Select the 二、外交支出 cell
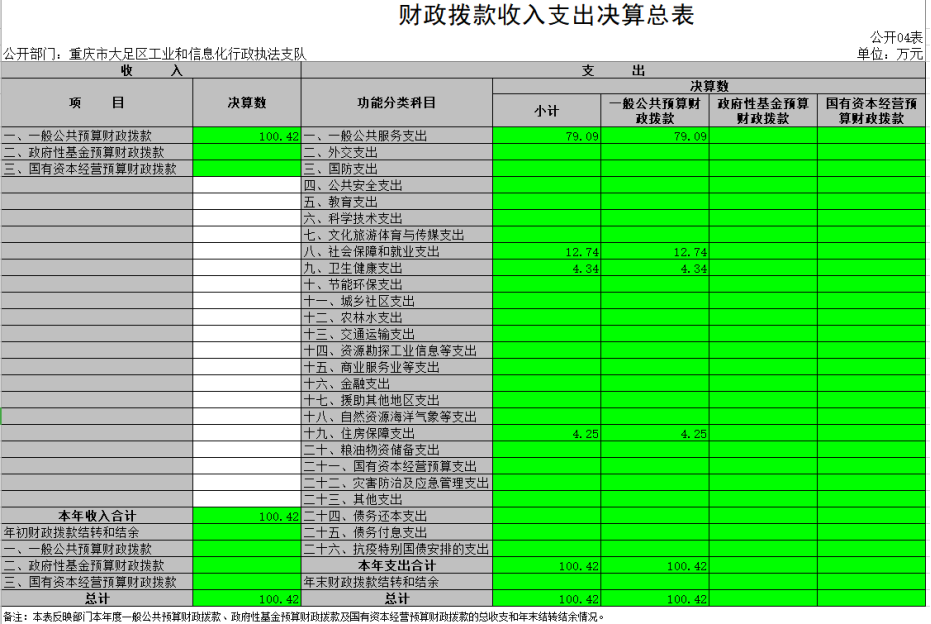Screen dimensions: 931x624 pos(397,153)
